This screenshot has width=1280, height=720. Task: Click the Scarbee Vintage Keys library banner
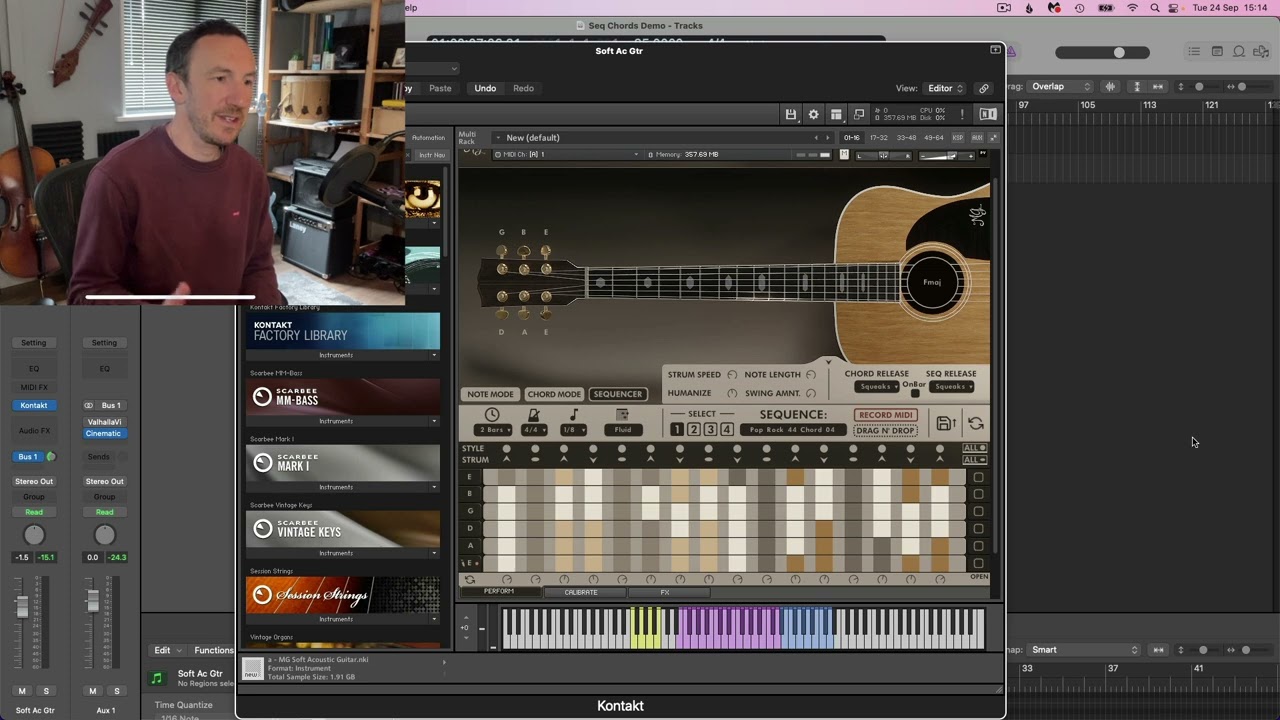(343, 529)
